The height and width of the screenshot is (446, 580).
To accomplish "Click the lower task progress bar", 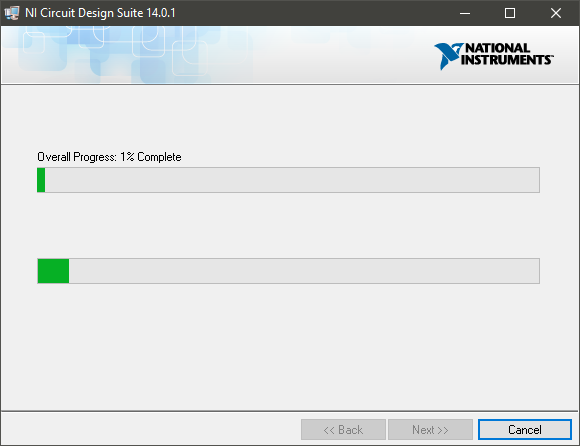I will 288,271.
